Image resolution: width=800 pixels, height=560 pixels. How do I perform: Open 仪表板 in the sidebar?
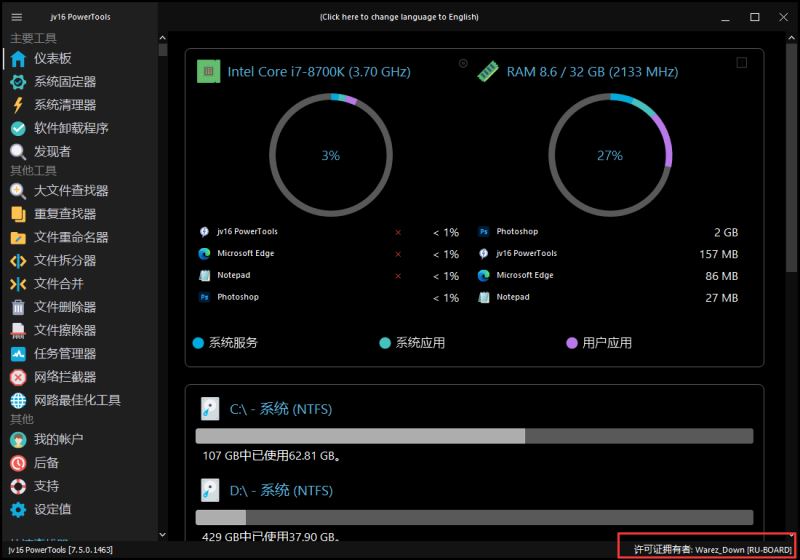[x=52, y=59]
